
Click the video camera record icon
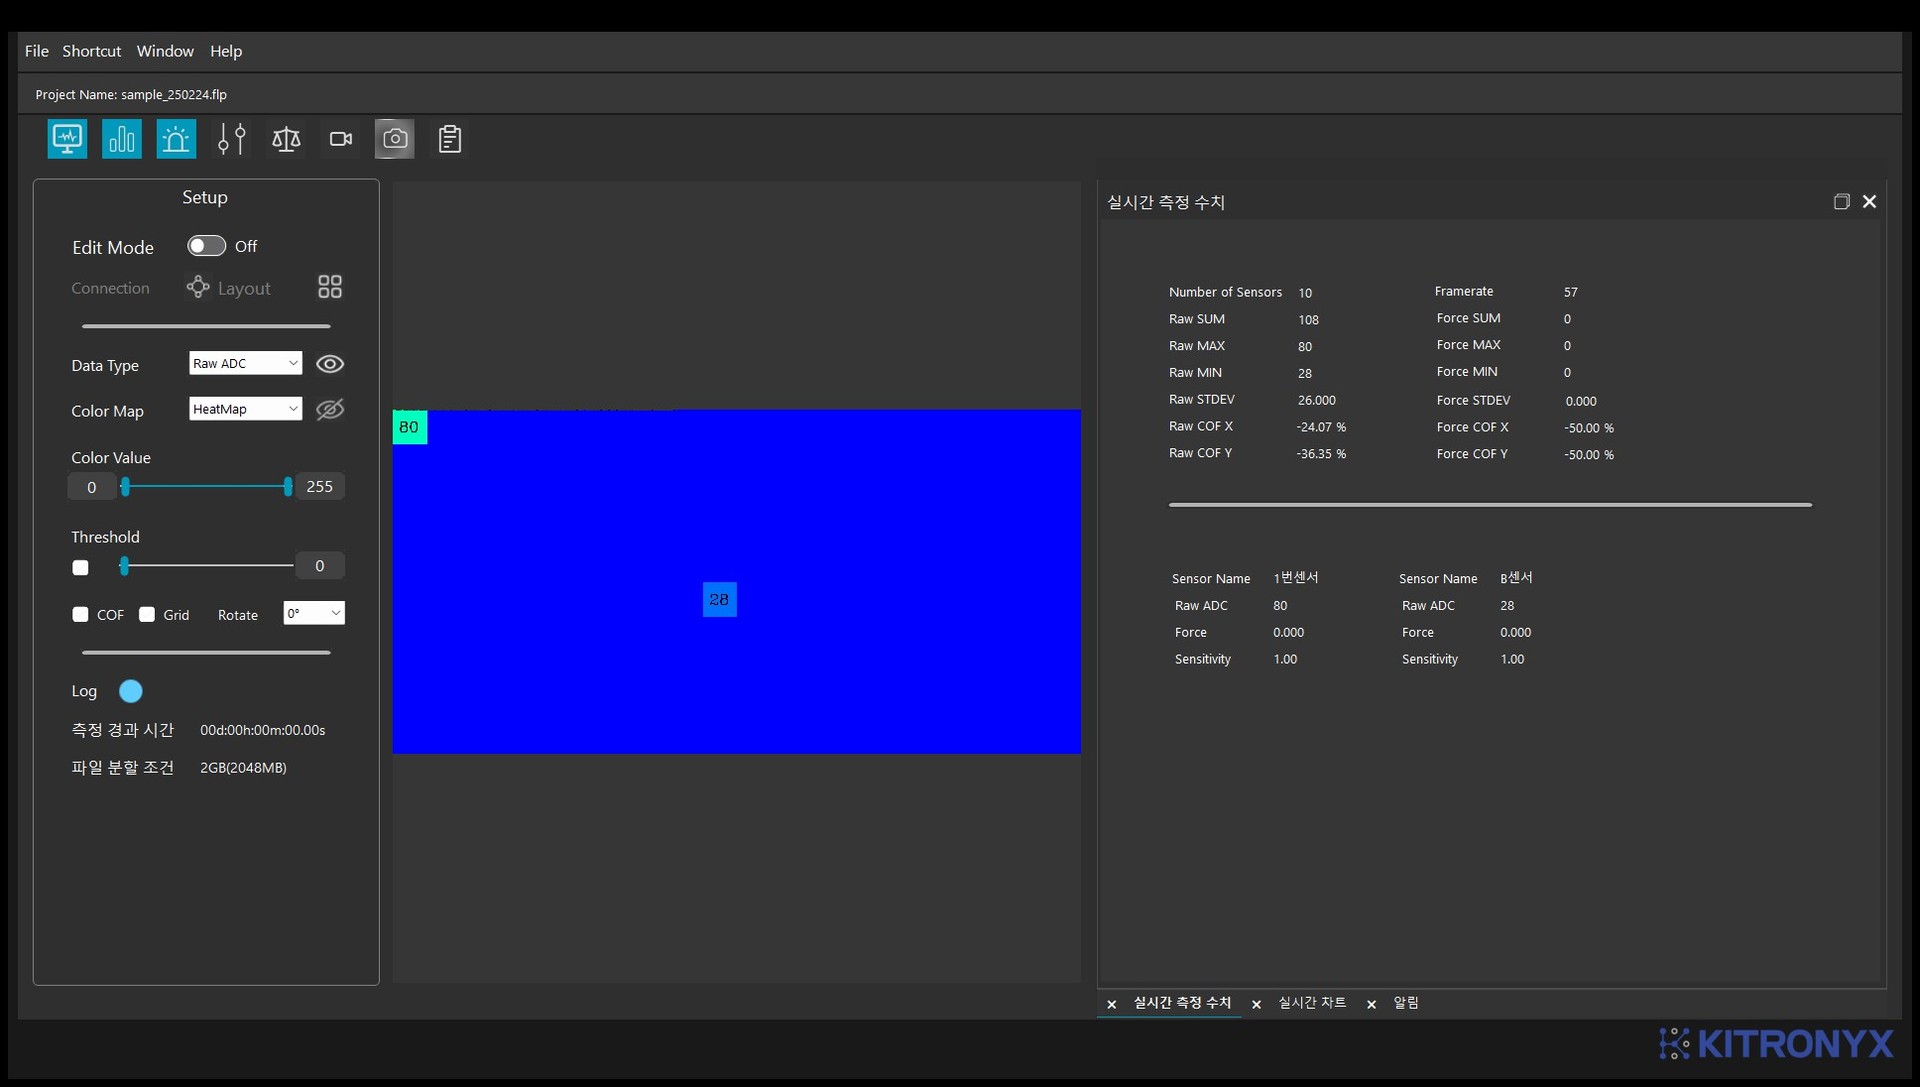click(x=341, y=139)
